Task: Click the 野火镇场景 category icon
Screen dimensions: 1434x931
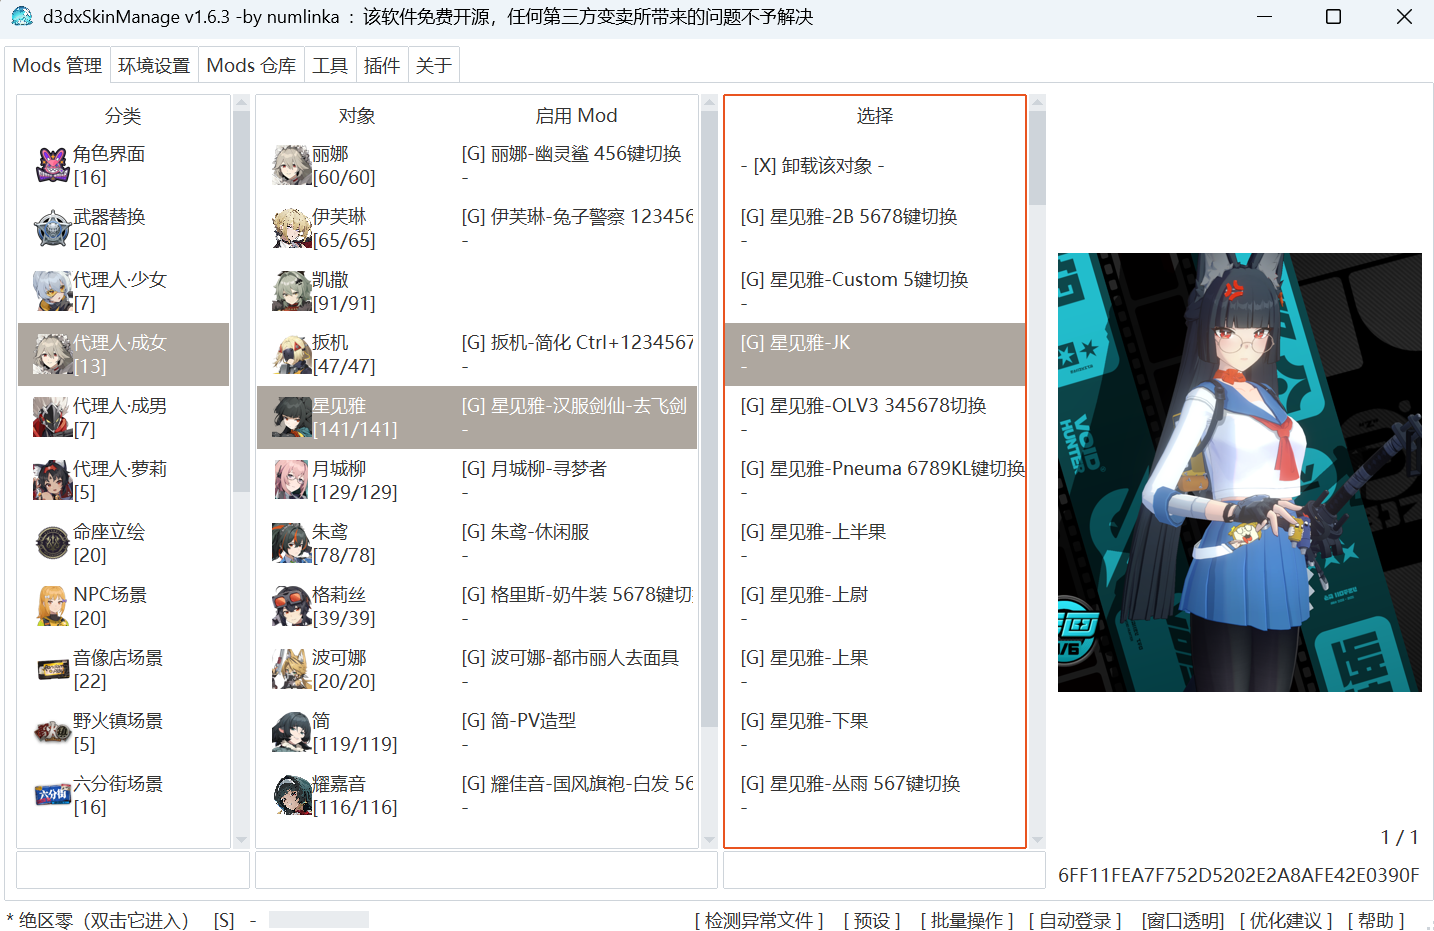Action: pyautogui.click(x=52, y=732)
